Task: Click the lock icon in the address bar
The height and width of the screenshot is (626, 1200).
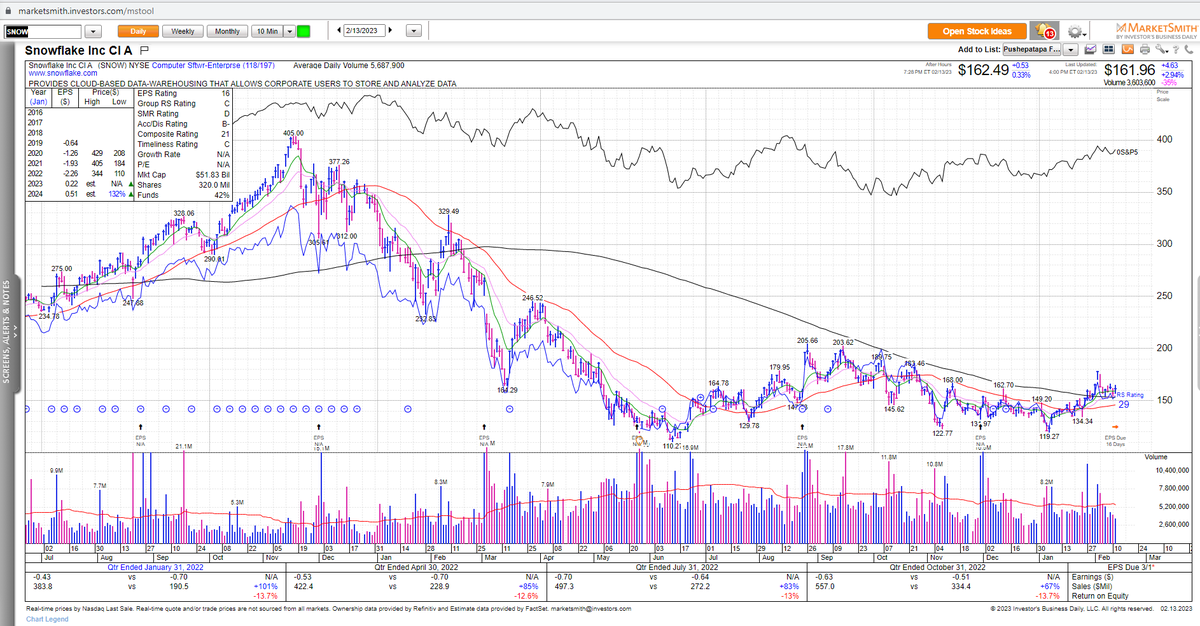Action: click(x=9, y=9)
